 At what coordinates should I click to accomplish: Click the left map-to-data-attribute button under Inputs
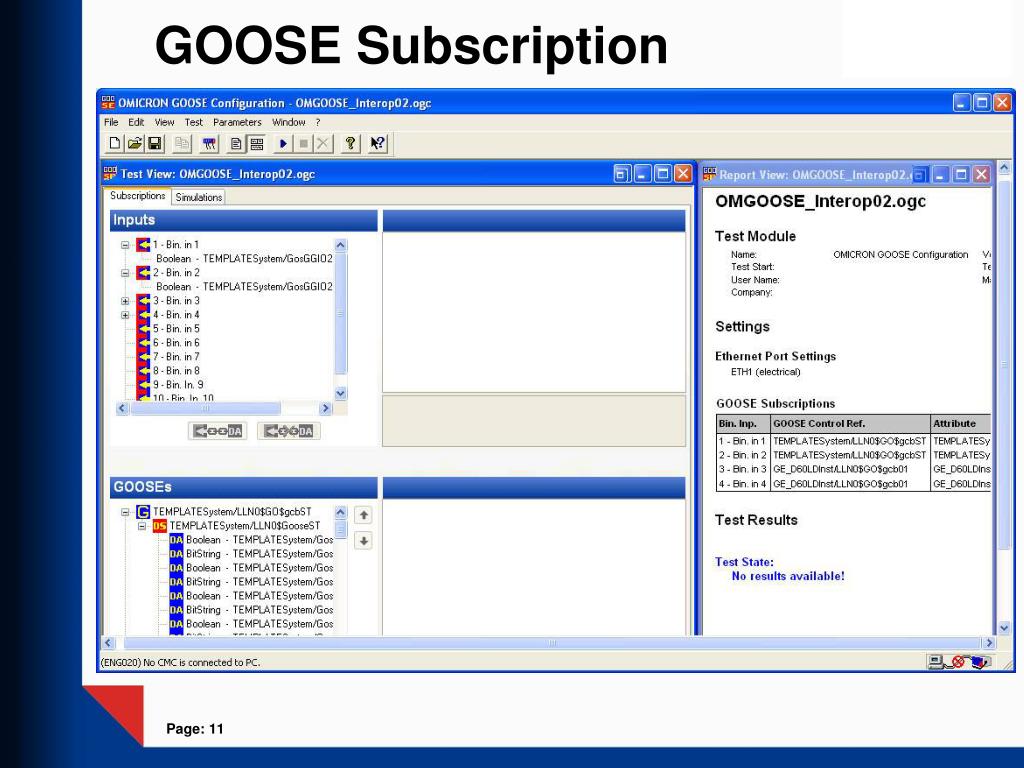pyautogui.click(x=217, y=431)
